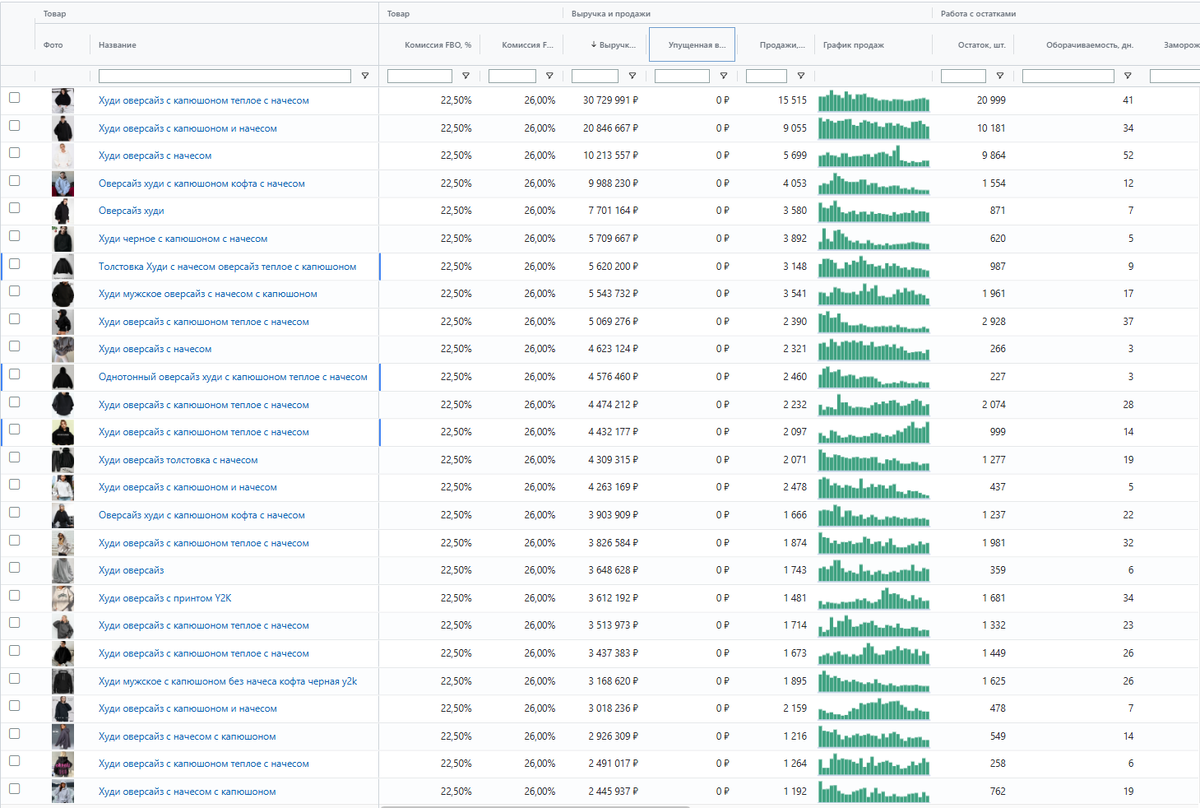Screen dimensions: 1200x808
Task: Open filter funnel for Оборачиваемость, дн. column
Action: point(1128,76)
